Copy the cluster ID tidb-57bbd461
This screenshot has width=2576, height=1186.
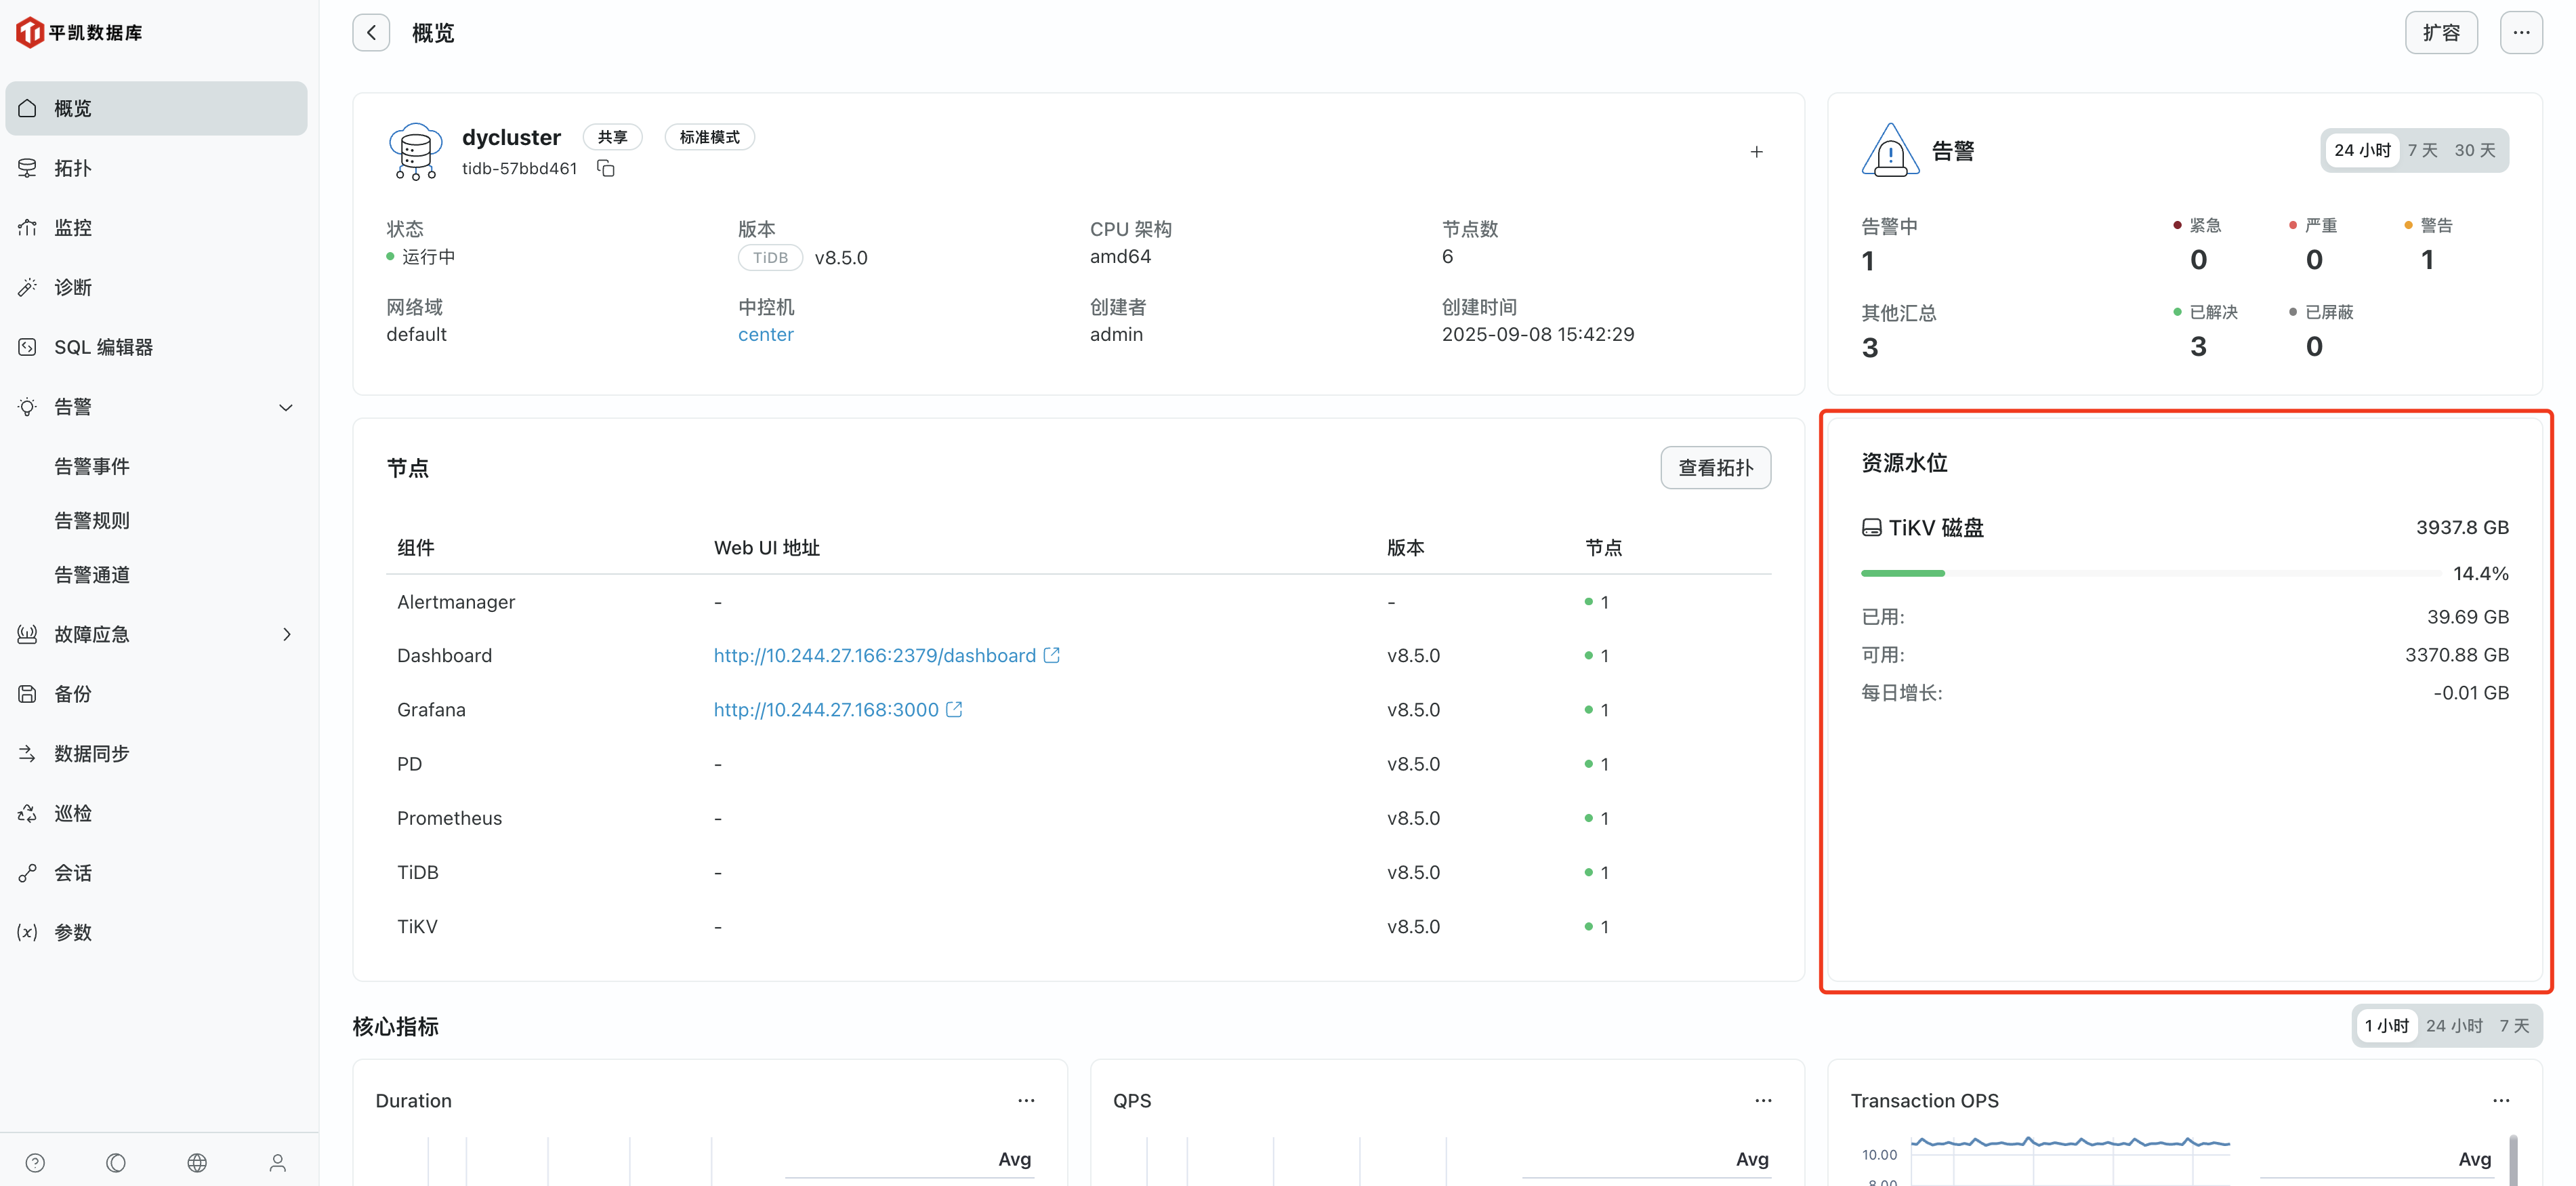[x=606, y=168]
